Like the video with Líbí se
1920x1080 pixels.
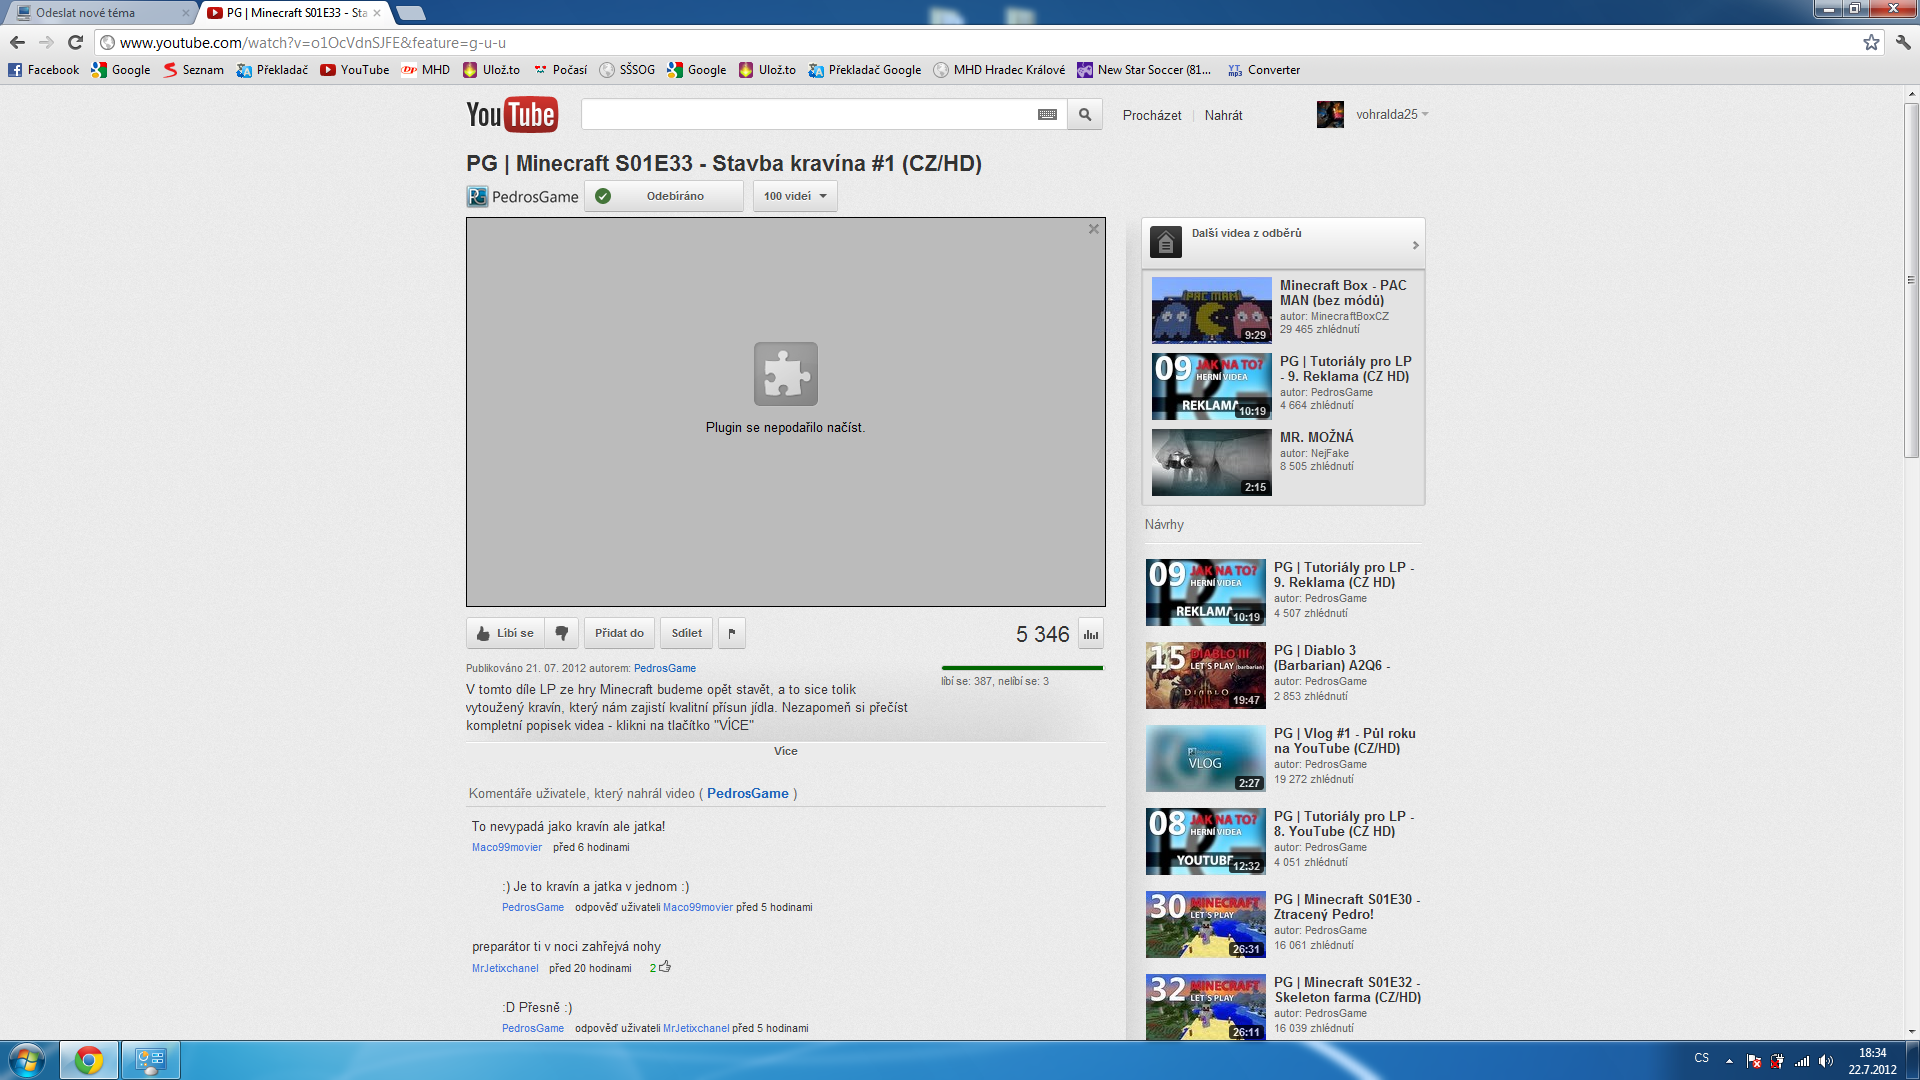[x=506, y=633]
